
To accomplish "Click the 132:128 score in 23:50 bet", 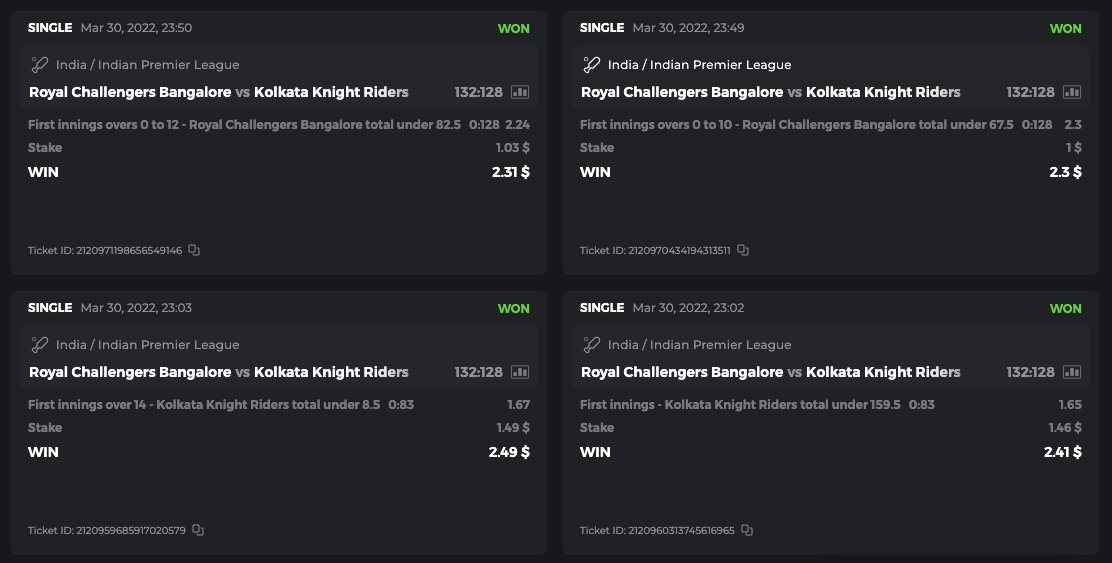I will coord(478,92).
